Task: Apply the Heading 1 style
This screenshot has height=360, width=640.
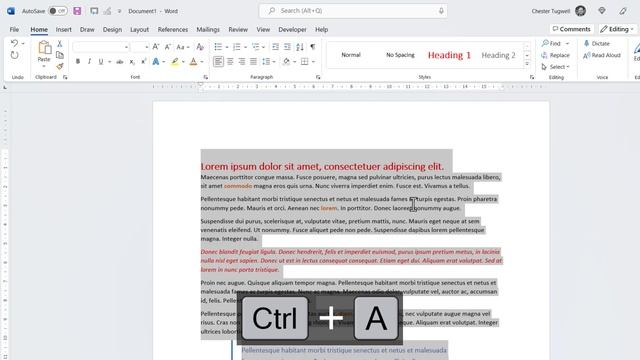Action: coord(449,55)
